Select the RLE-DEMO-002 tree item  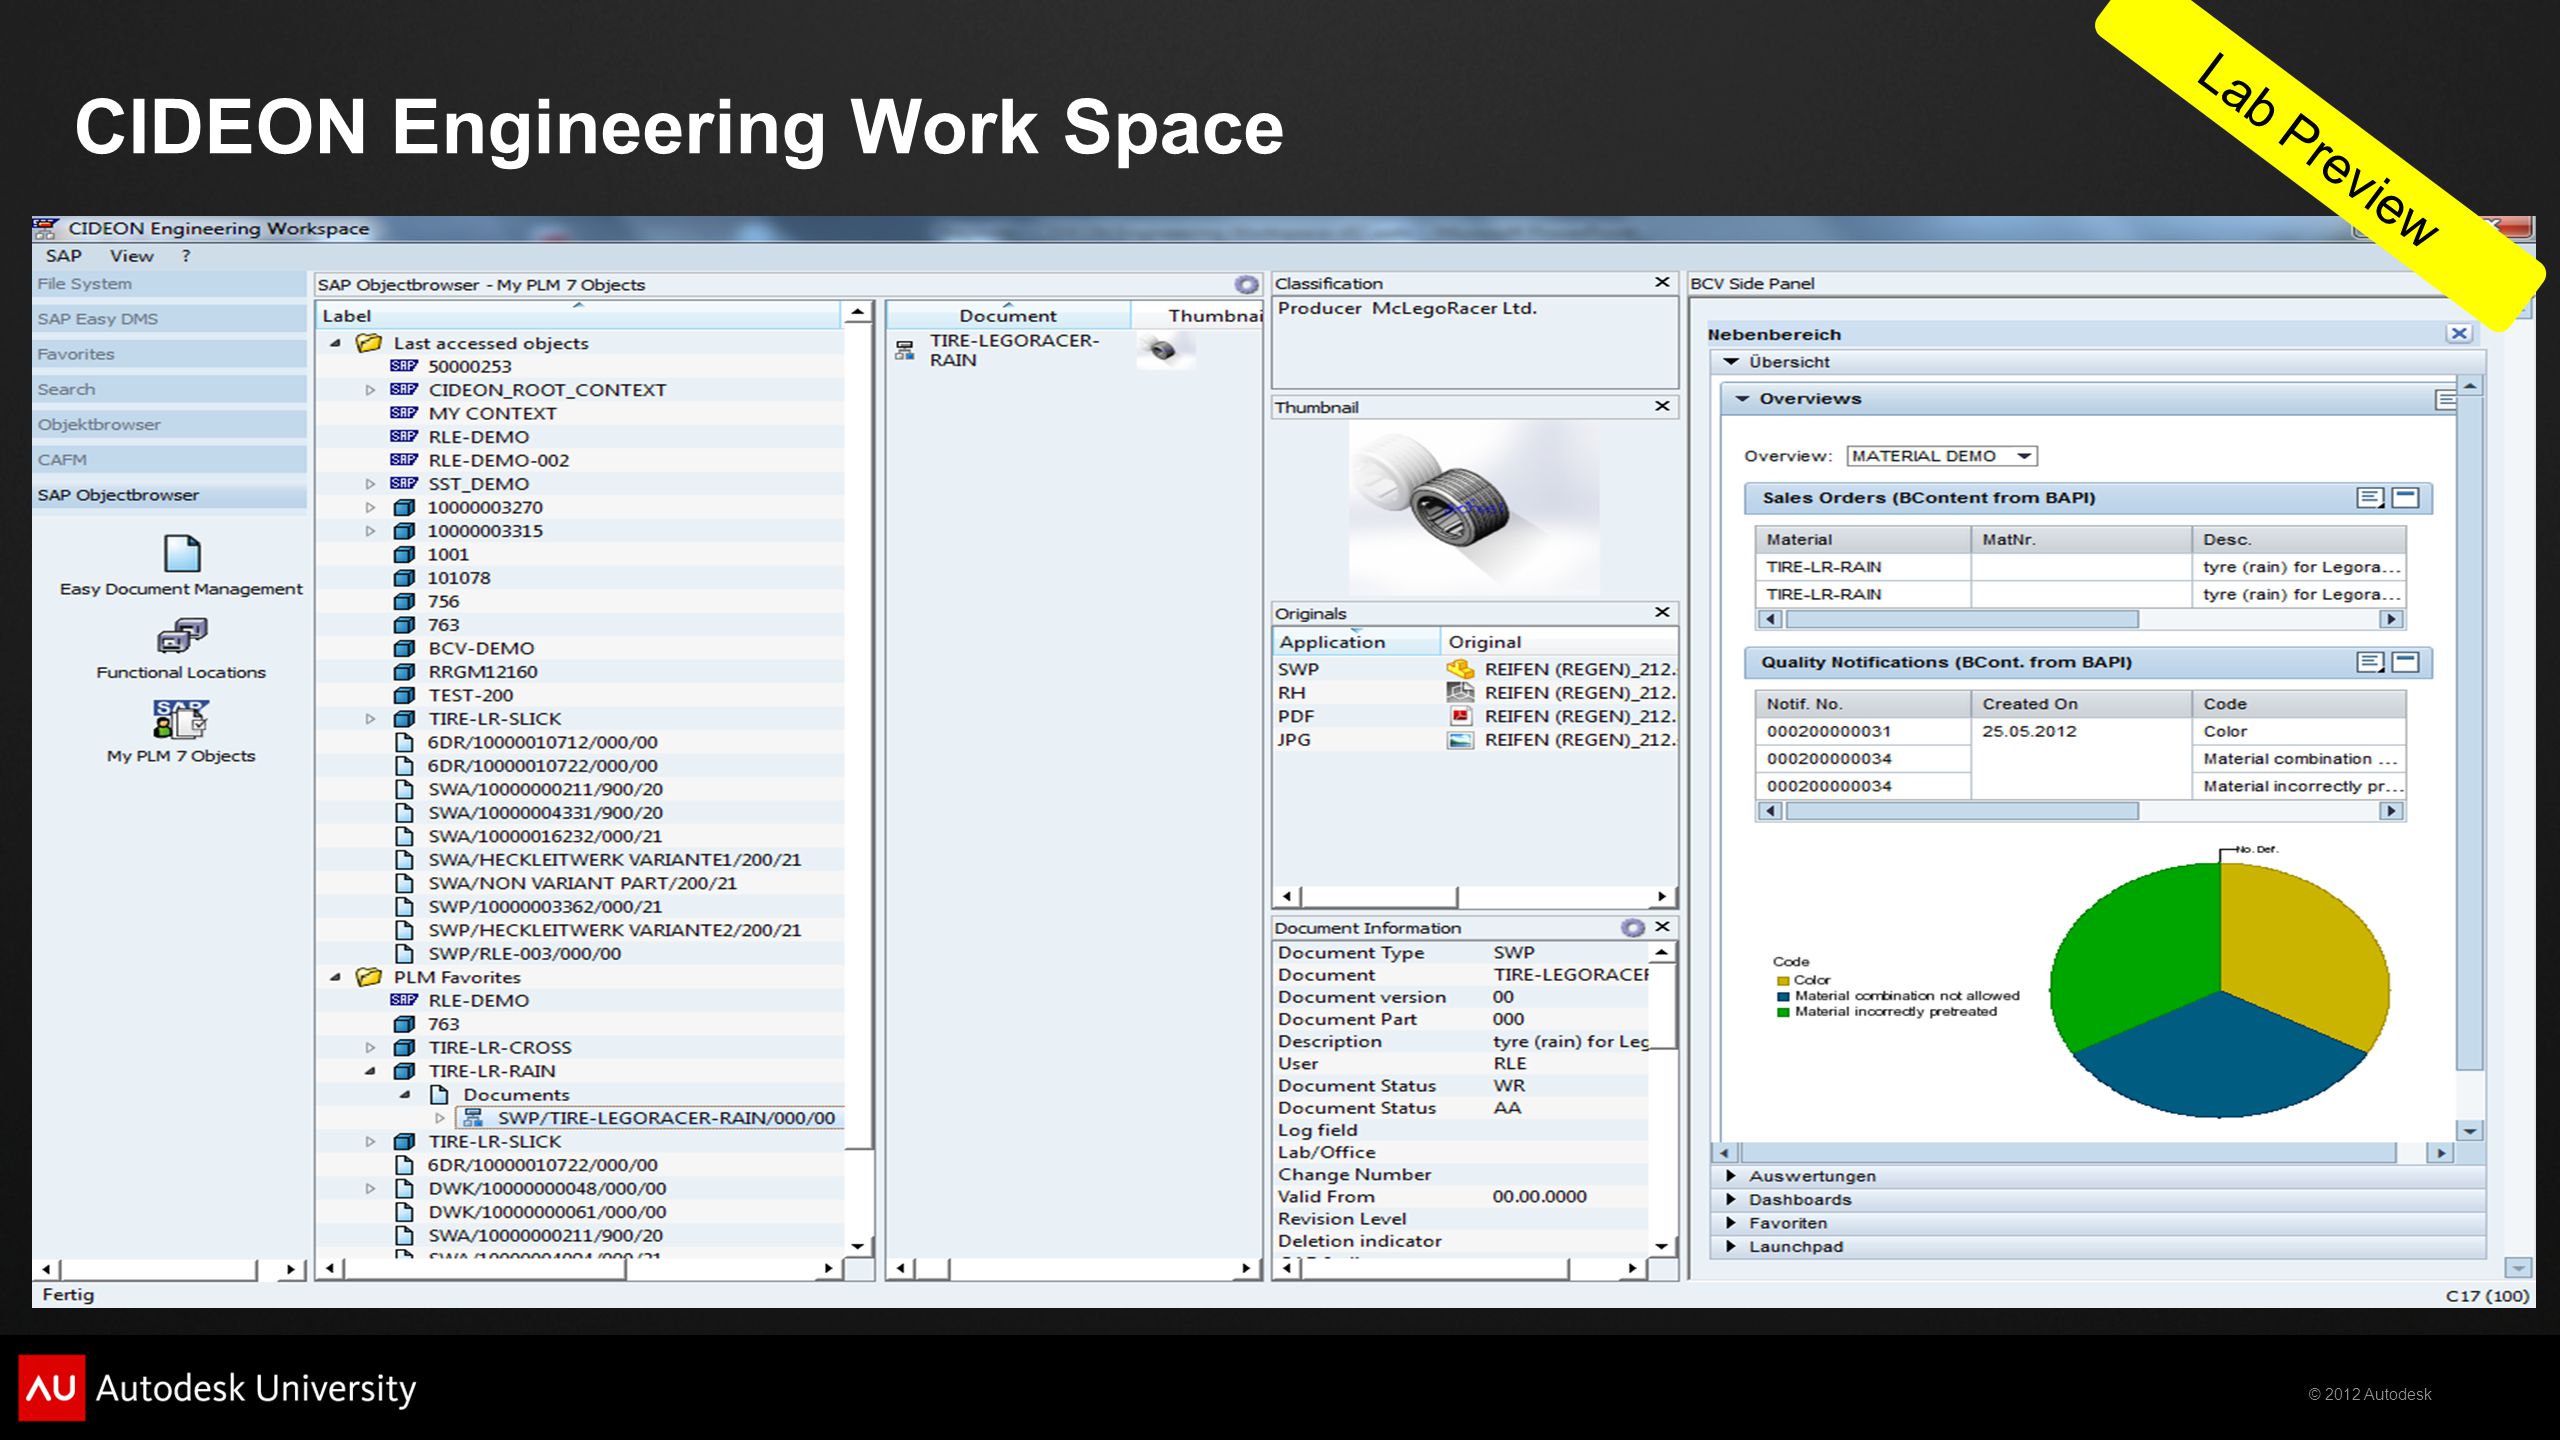(x=498, y=460)
